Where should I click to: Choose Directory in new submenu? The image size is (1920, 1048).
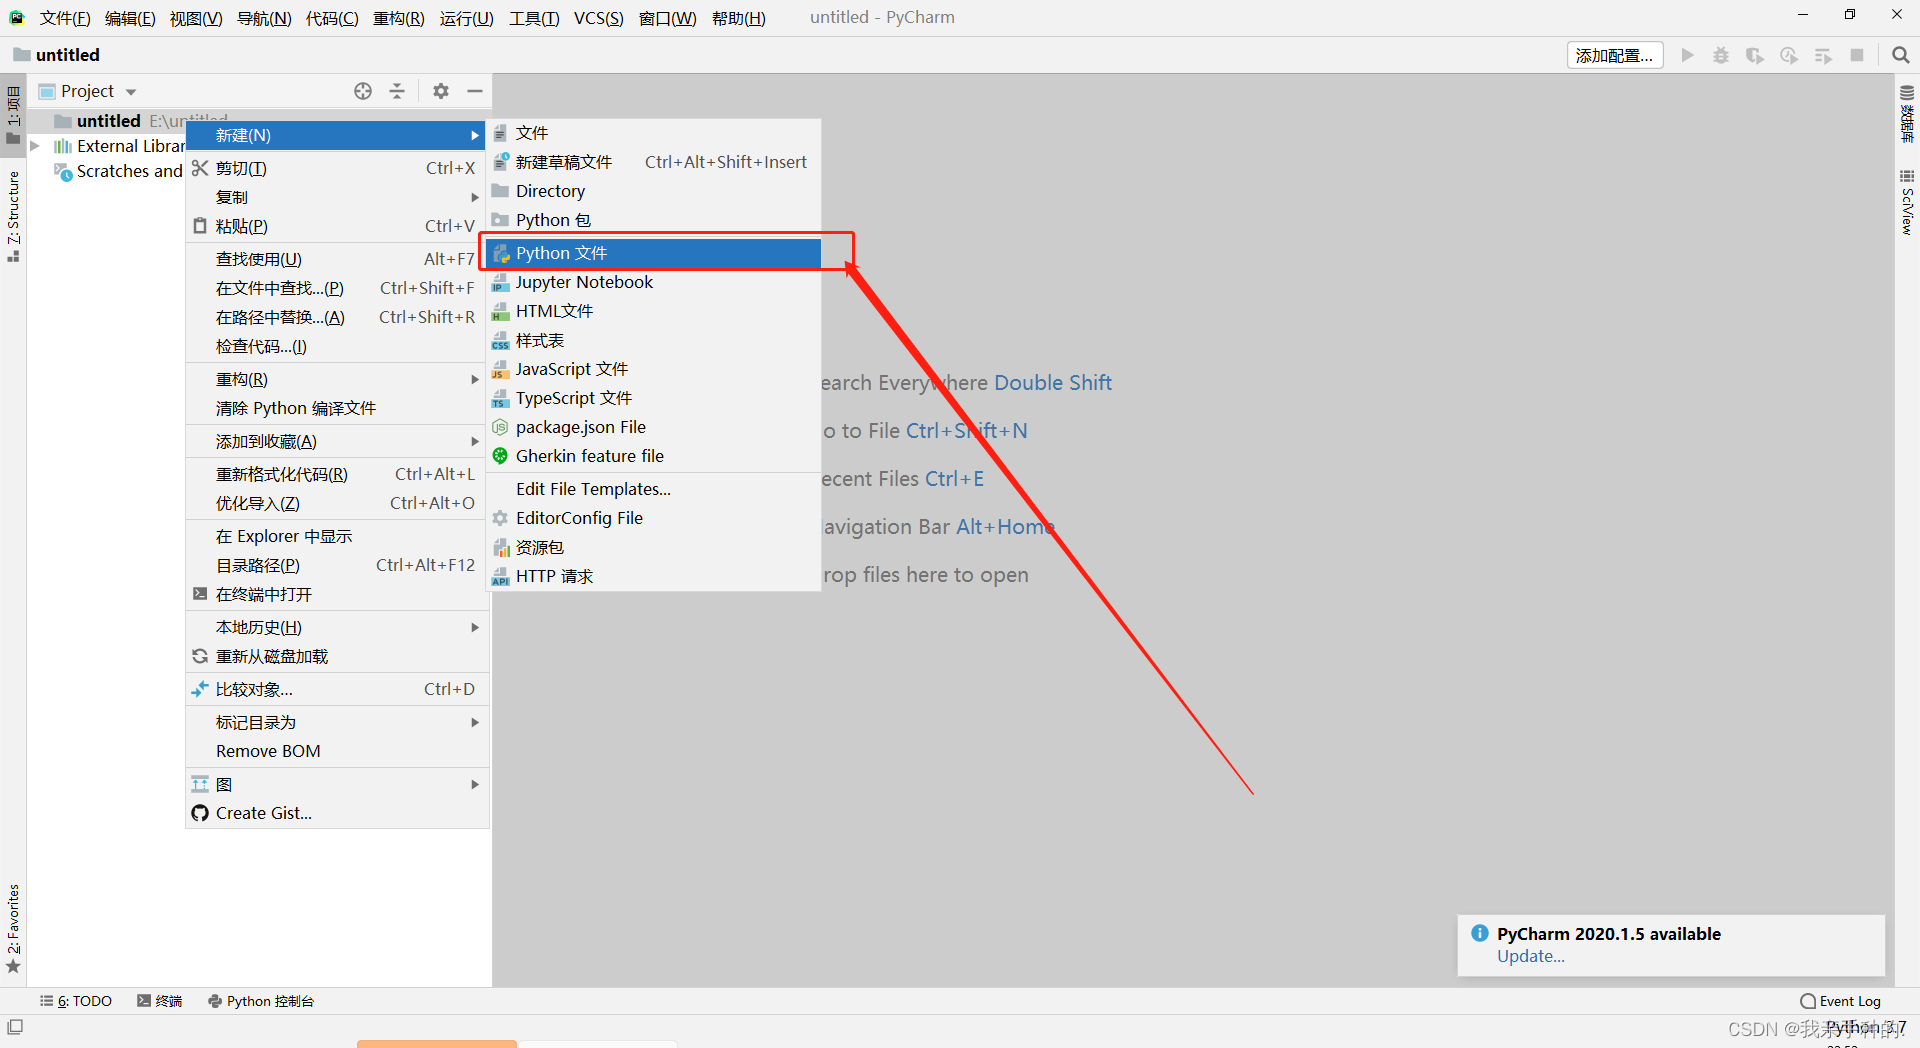pyautogui.click(x=654, y=191)
